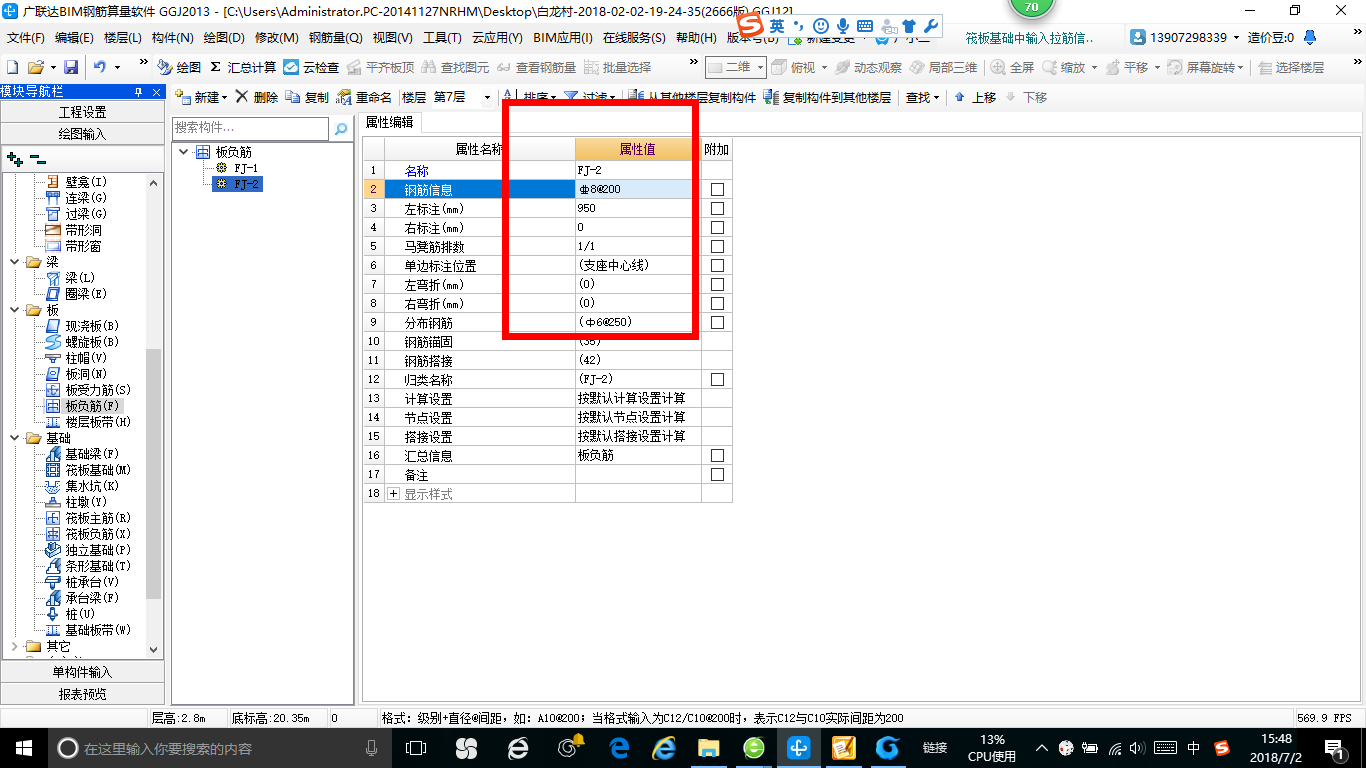Collapse the 板 folder in navigator

[x=14, y=310]
